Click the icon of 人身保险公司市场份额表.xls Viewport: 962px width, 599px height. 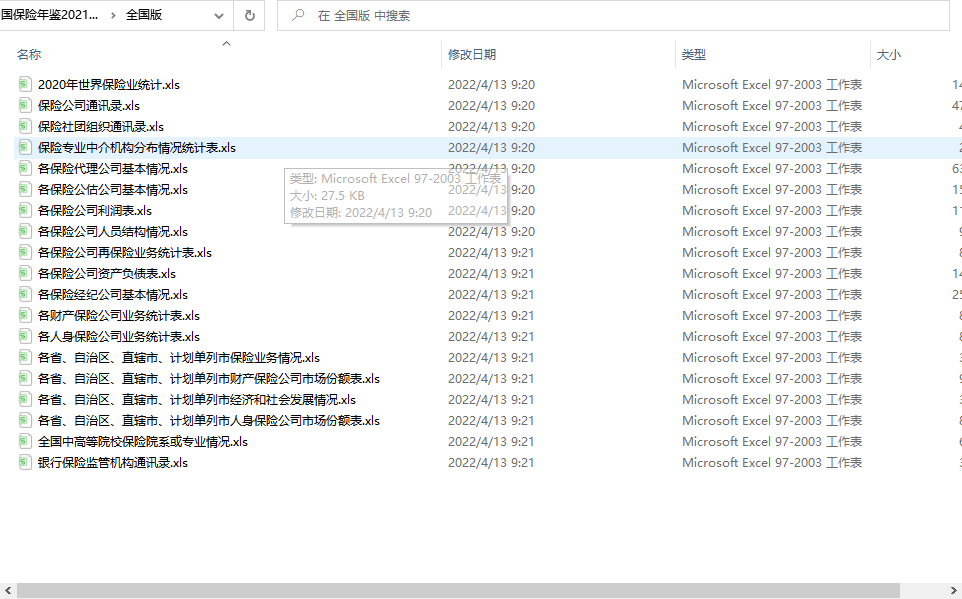point(25,420)
